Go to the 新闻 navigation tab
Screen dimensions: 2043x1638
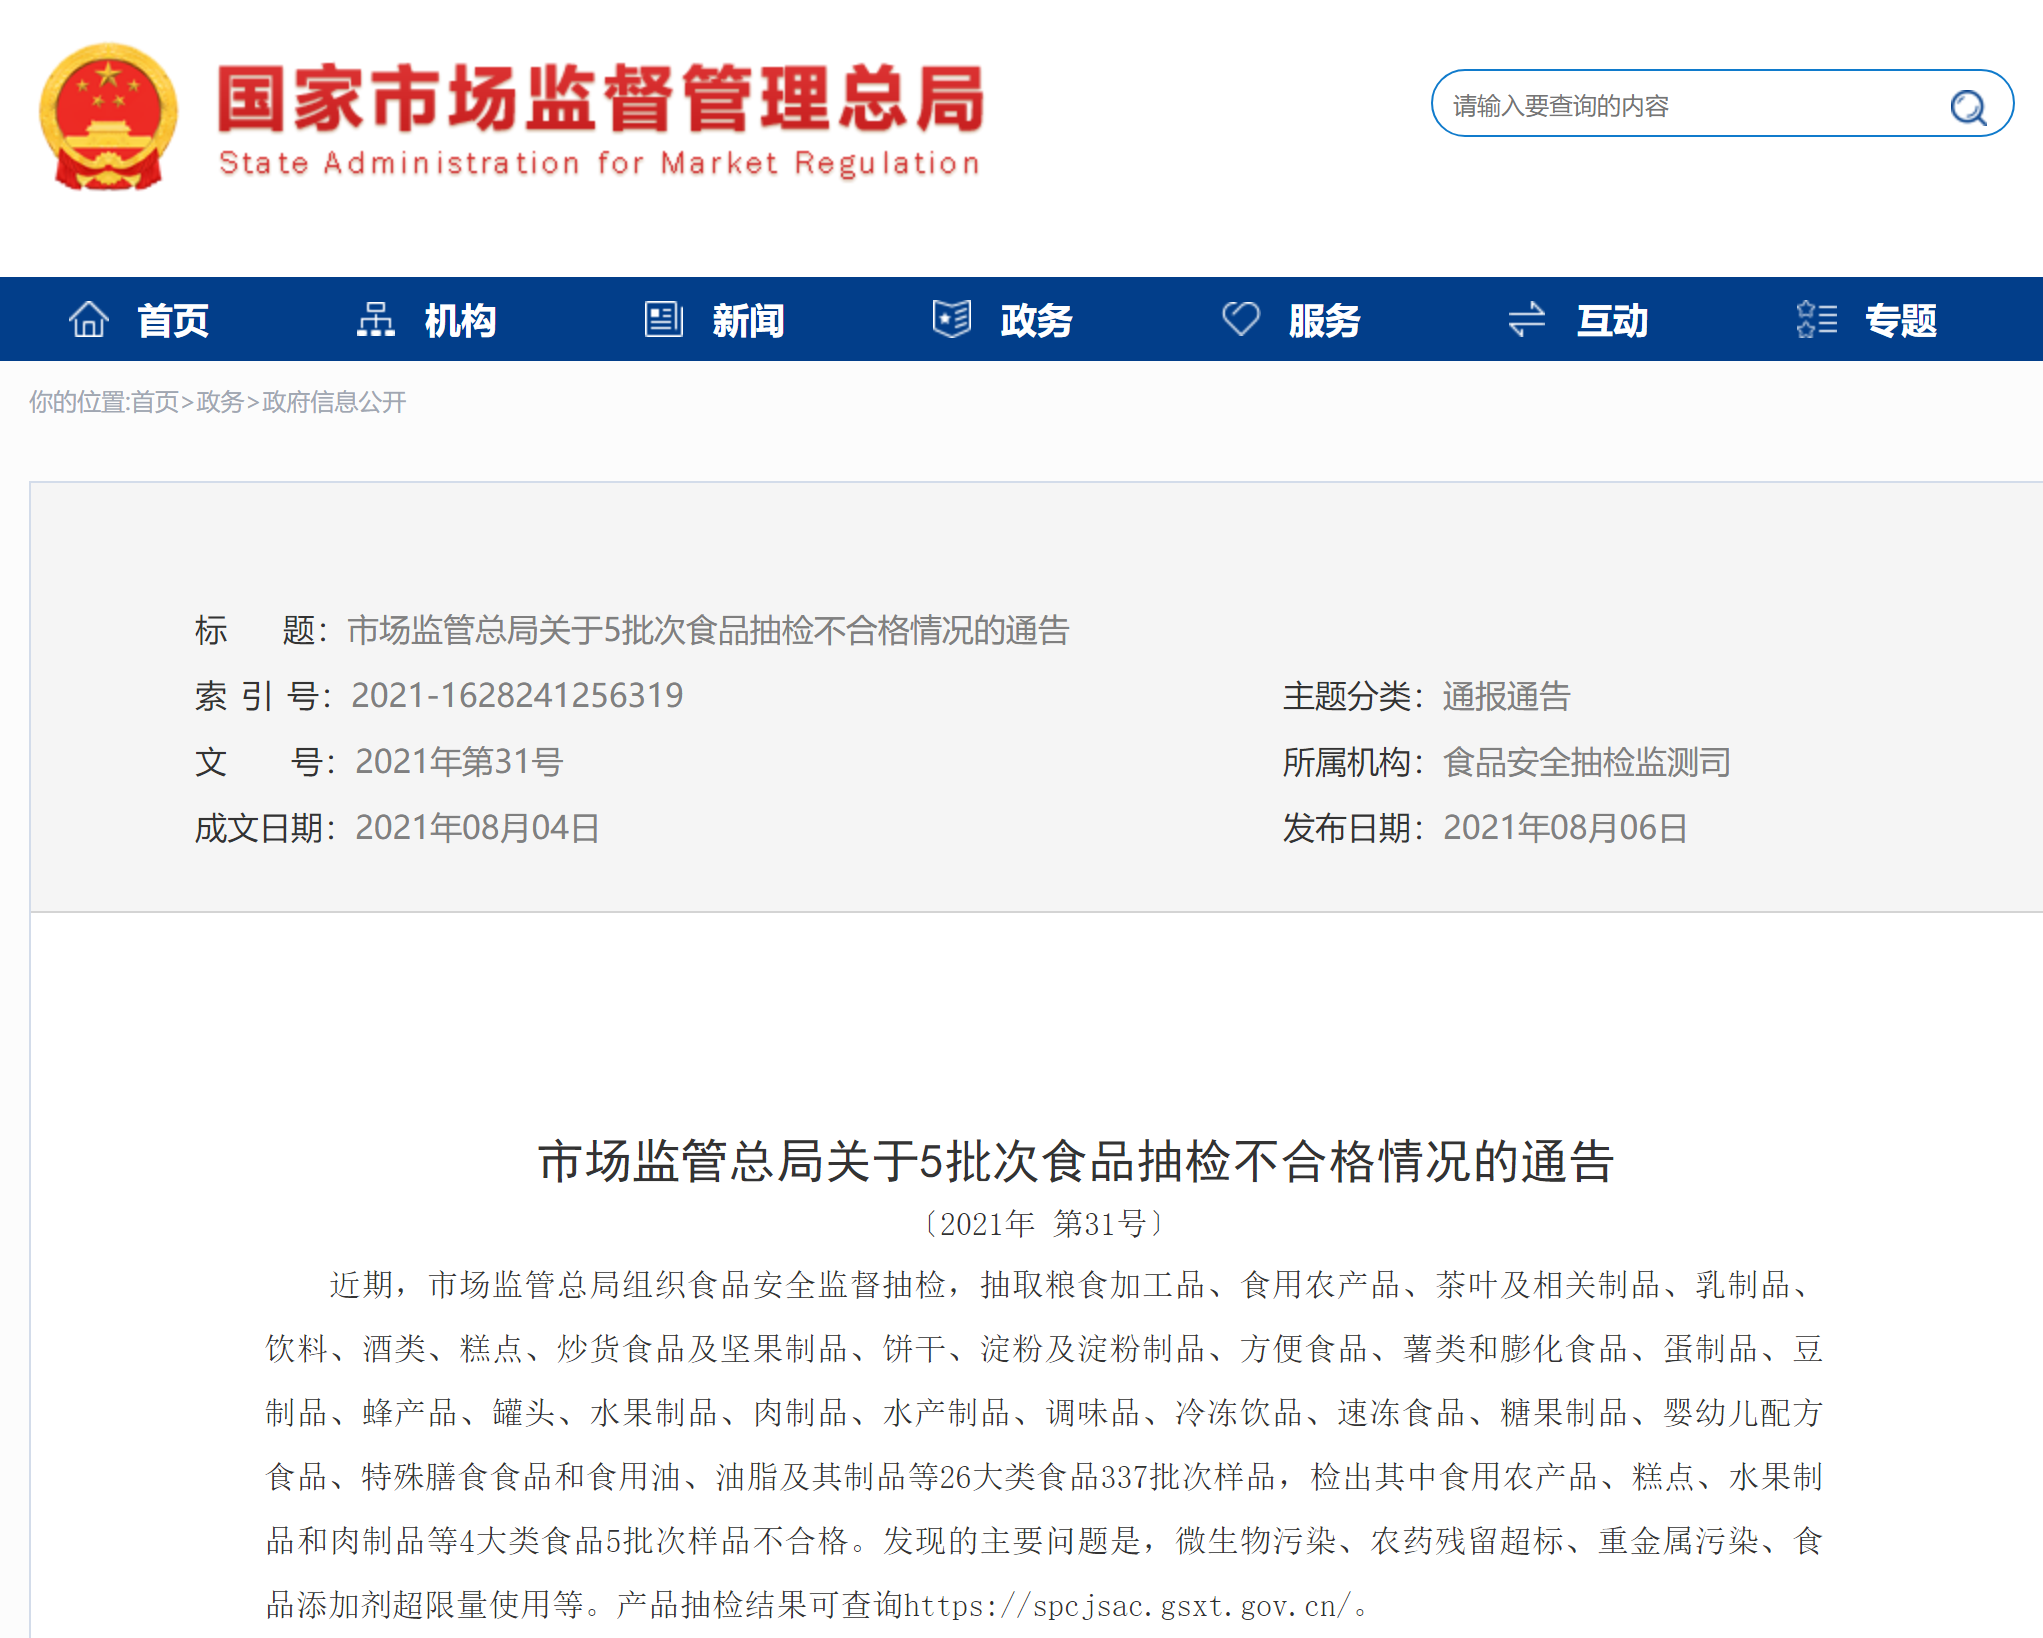[x=748, y=321]
